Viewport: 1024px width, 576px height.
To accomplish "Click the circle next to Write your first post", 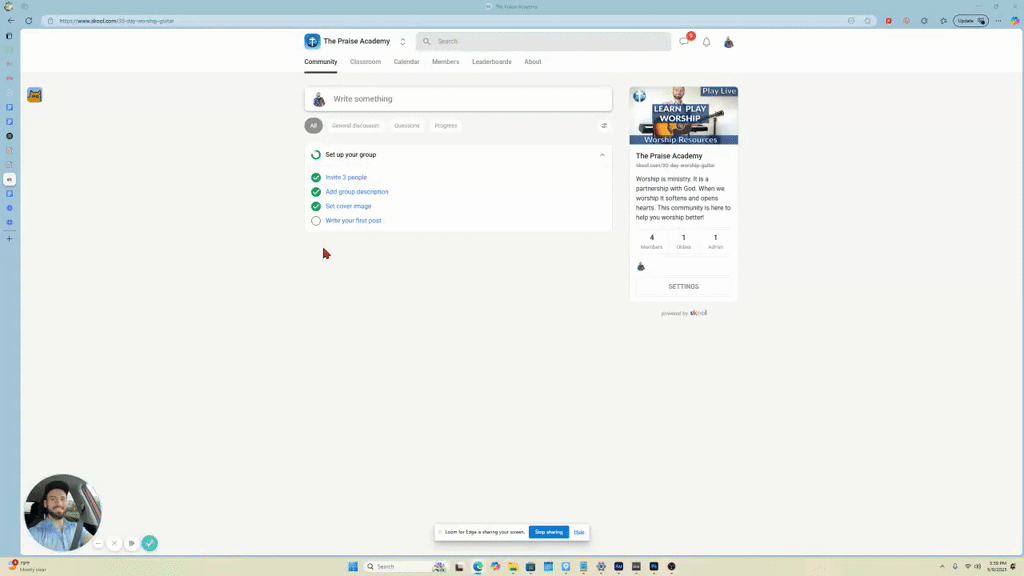I will (x=316, y=221).
